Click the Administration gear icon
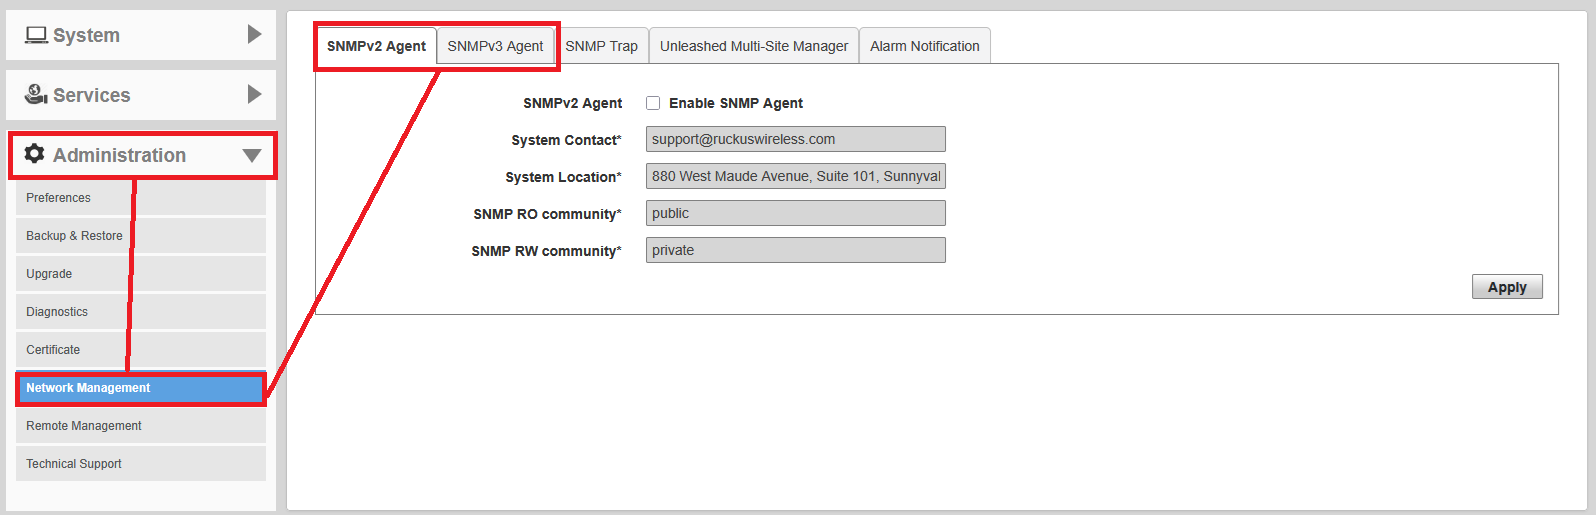 click(x=35, y=154)
